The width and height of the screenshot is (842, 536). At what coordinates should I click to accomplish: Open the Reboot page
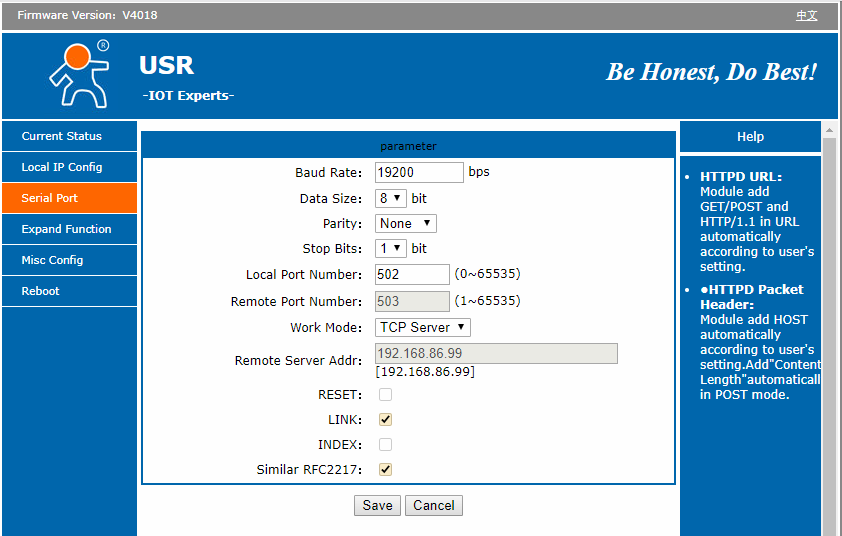pyautogui.click(x=41, y=291)
